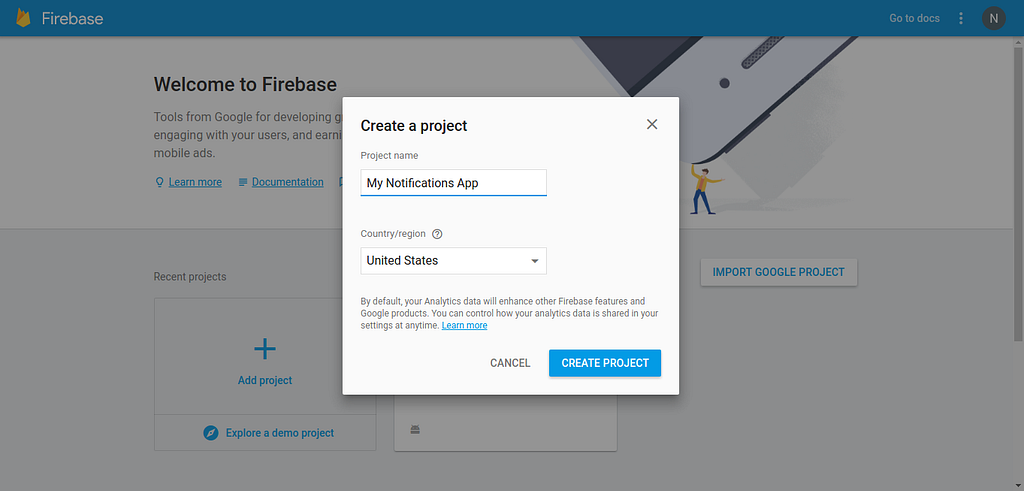
Task: Click the lightbulb icon beside Learn more
Action: pyautogui.click(x=159, y=182)
